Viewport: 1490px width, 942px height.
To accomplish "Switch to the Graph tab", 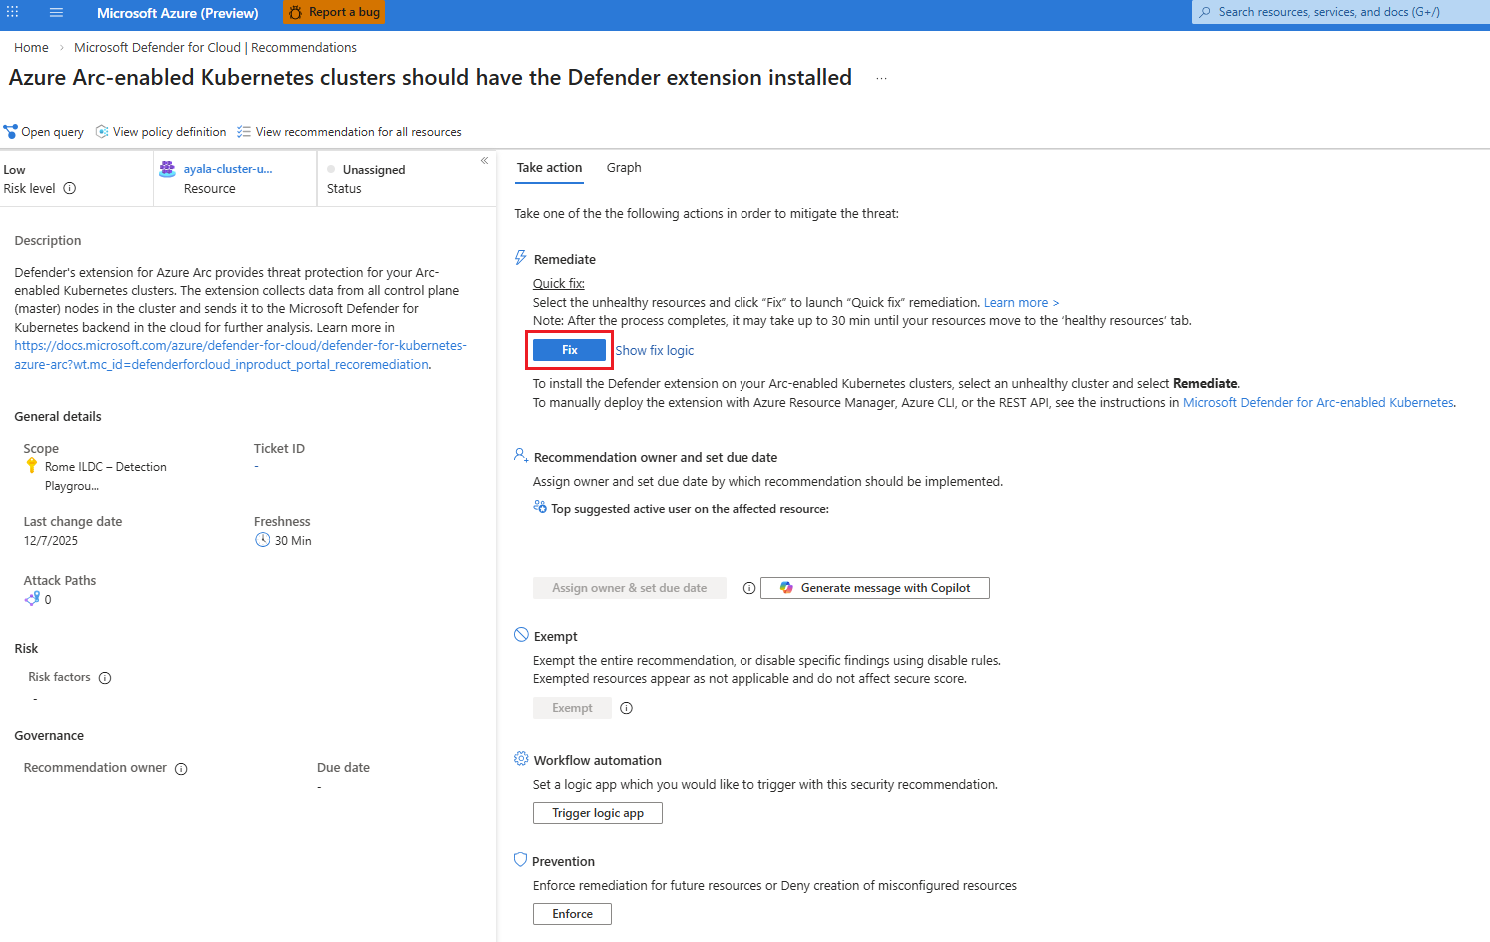I will 624,168.
